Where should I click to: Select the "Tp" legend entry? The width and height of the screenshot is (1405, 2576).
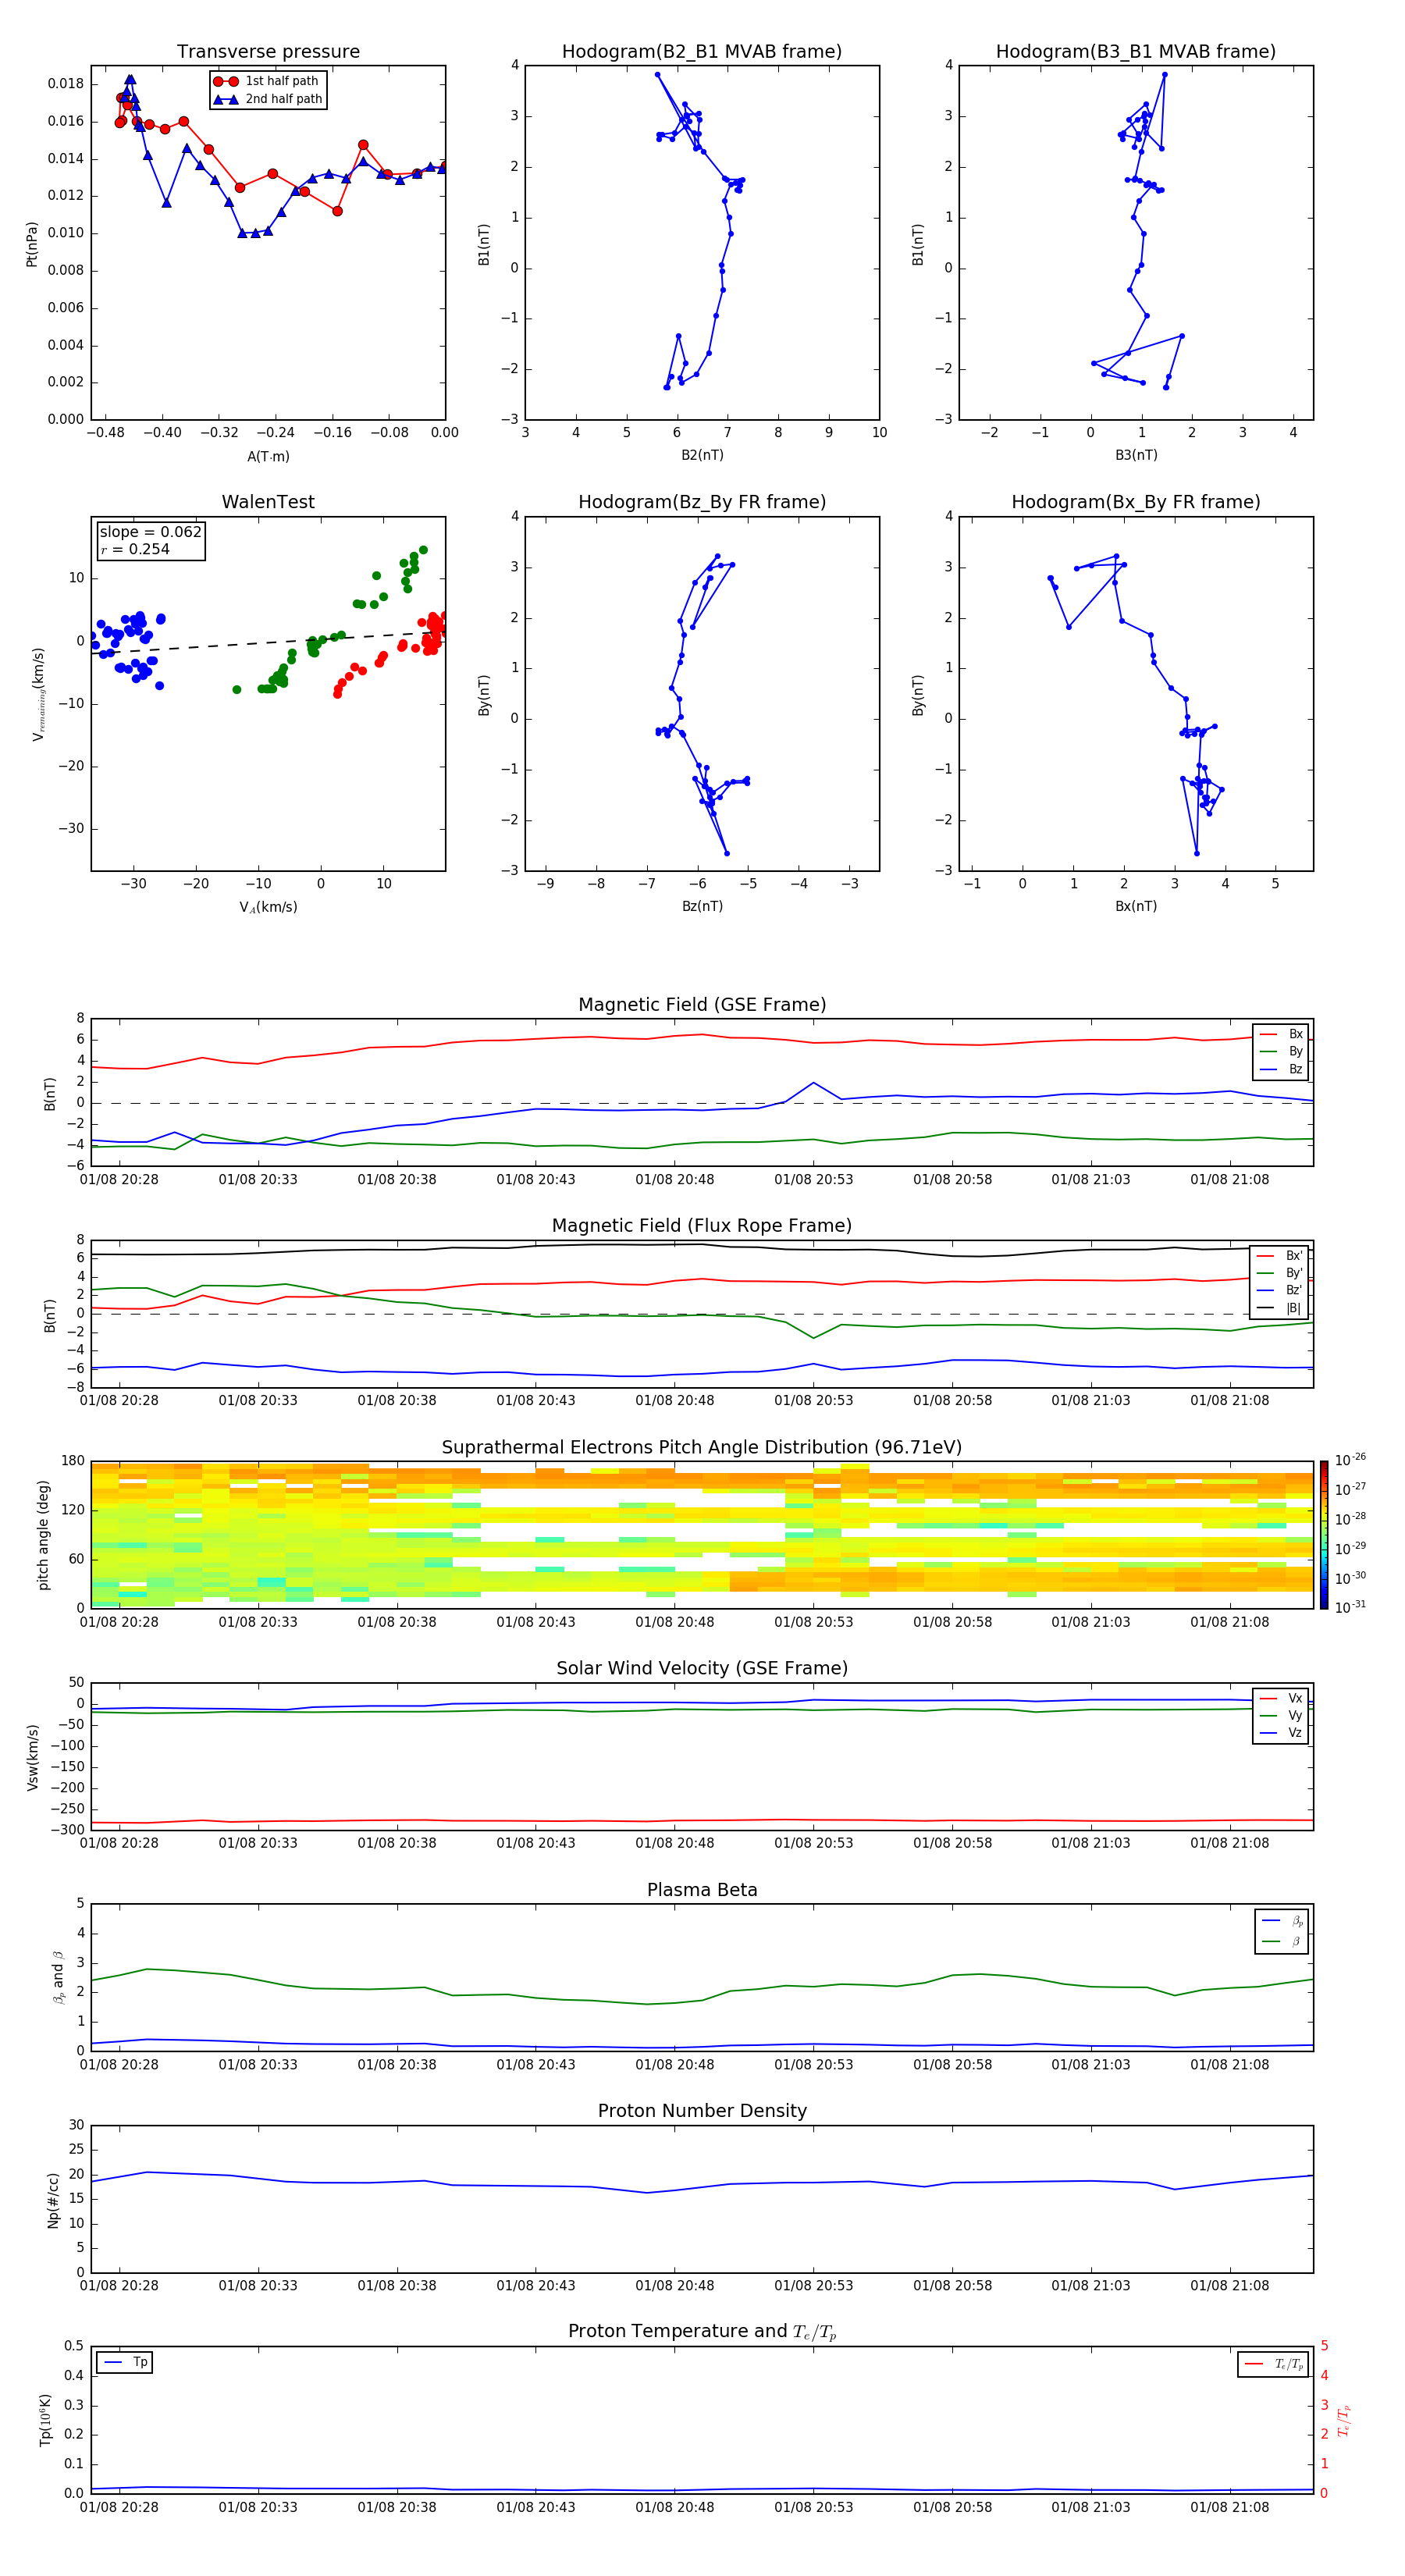pyautogui.click(x=125, y=2362)
